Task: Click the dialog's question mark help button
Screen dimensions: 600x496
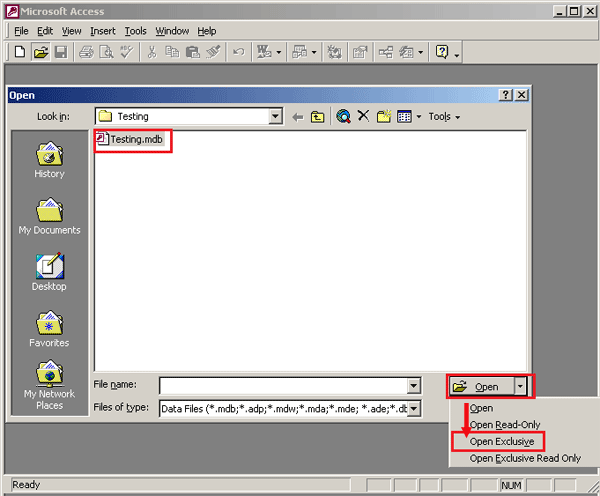Action: 505,95
